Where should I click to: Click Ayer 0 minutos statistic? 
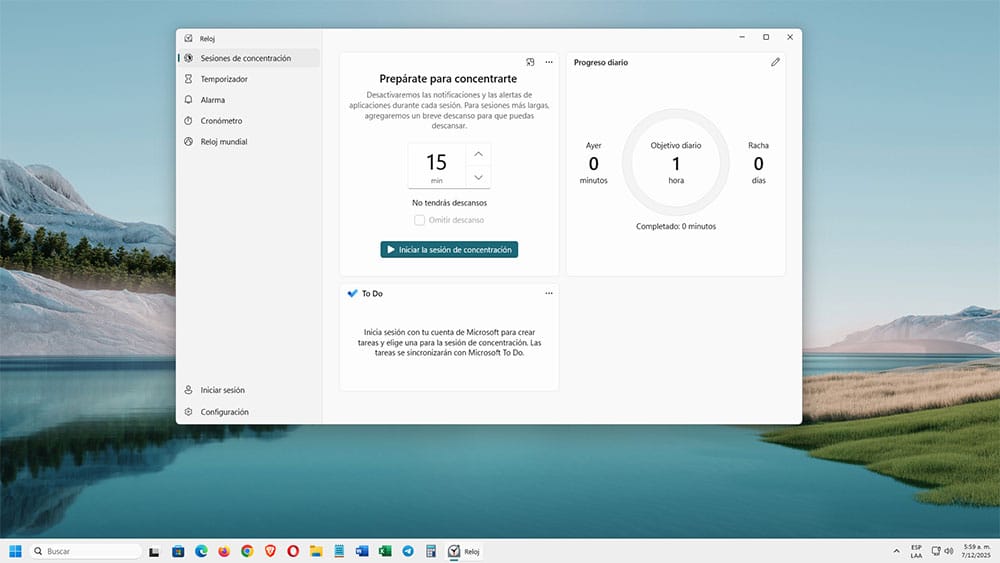(593, 163)
